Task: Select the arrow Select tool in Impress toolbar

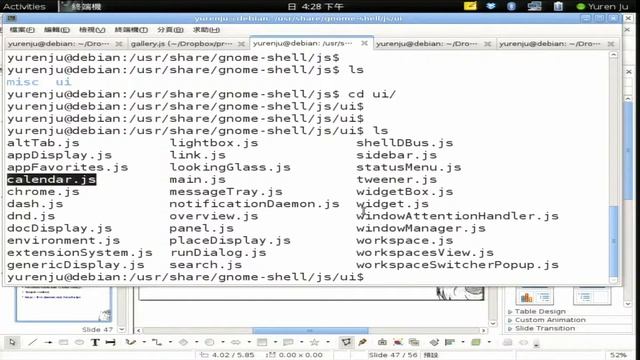Action: 12,342
